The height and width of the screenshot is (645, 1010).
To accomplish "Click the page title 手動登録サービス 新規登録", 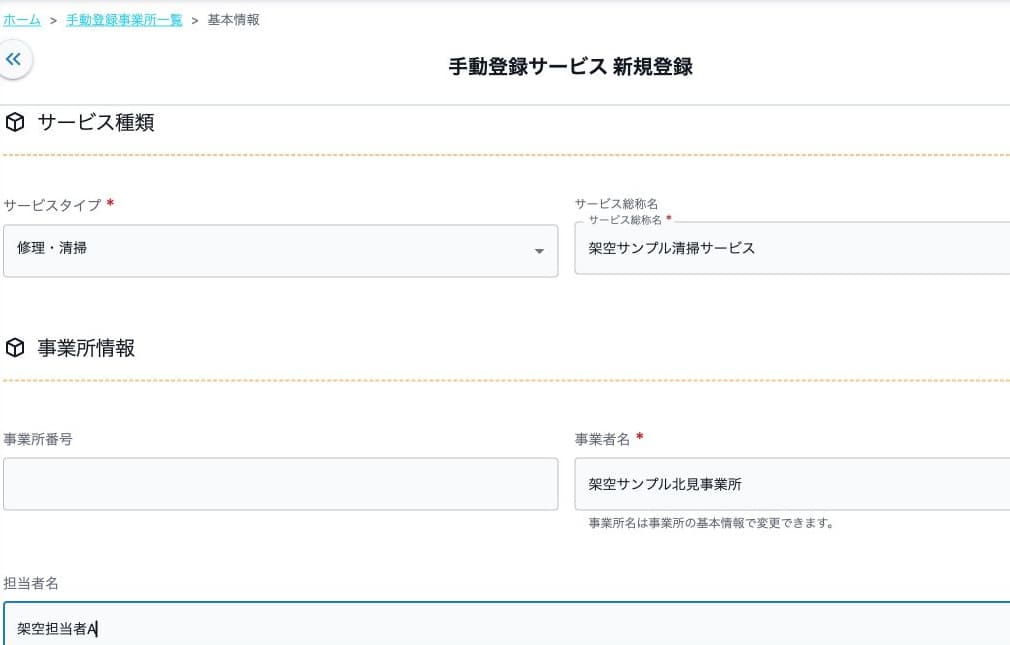I will point(571,66).
